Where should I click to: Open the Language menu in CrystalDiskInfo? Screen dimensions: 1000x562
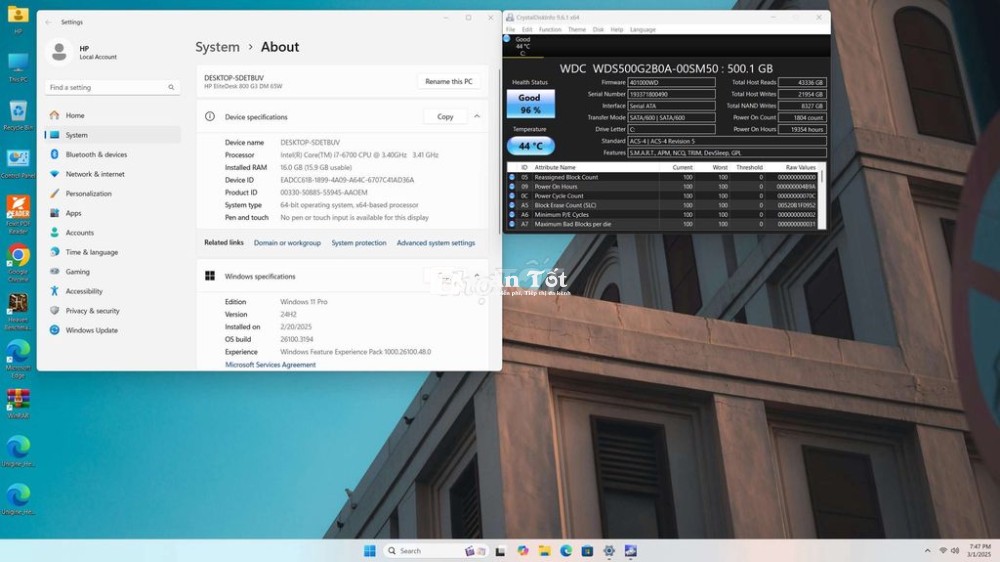[642, 30]
